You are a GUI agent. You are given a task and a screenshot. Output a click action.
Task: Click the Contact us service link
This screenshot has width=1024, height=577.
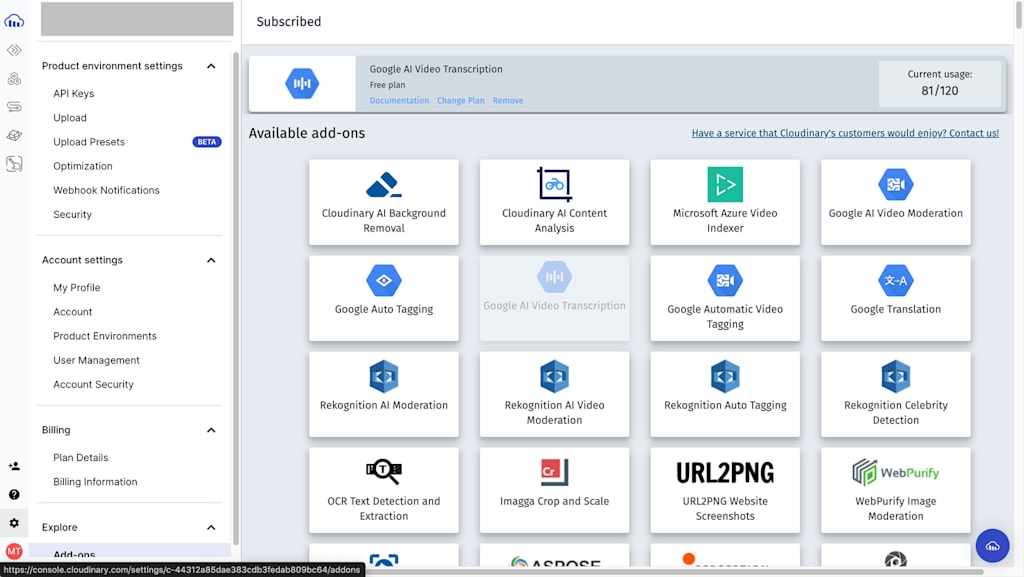tap(845, 133)
